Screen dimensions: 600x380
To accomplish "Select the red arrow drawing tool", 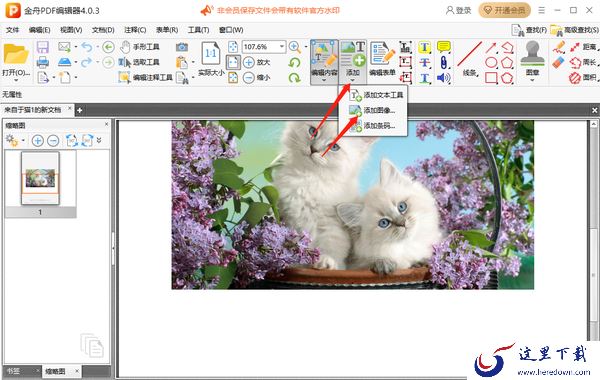I will click(491, 47).
